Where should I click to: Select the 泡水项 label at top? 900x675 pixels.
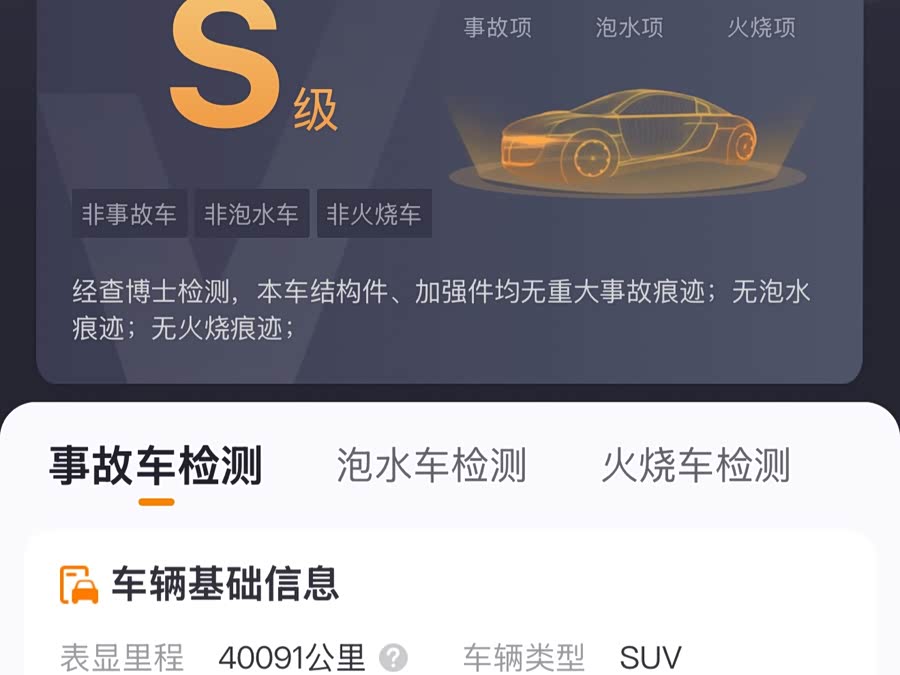630,27
